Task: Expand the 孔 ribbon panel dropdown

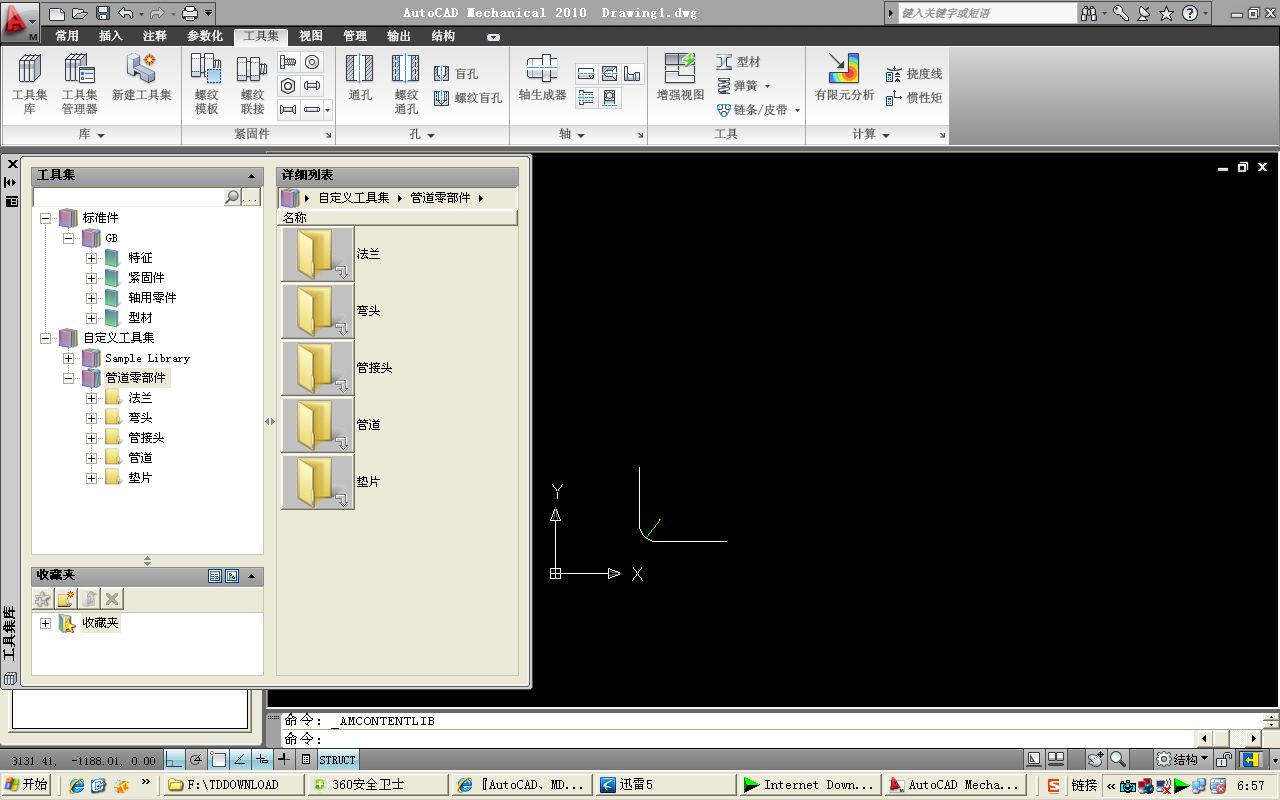Action: point(431,135)
